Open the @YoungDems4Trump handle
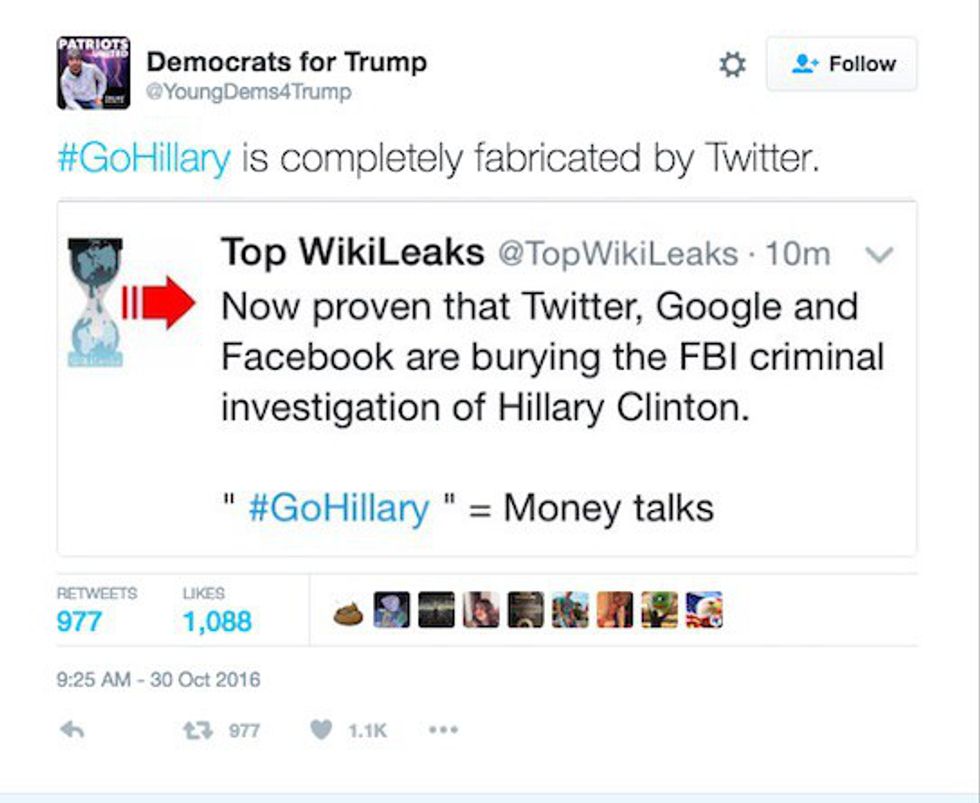 coord(248,92)
